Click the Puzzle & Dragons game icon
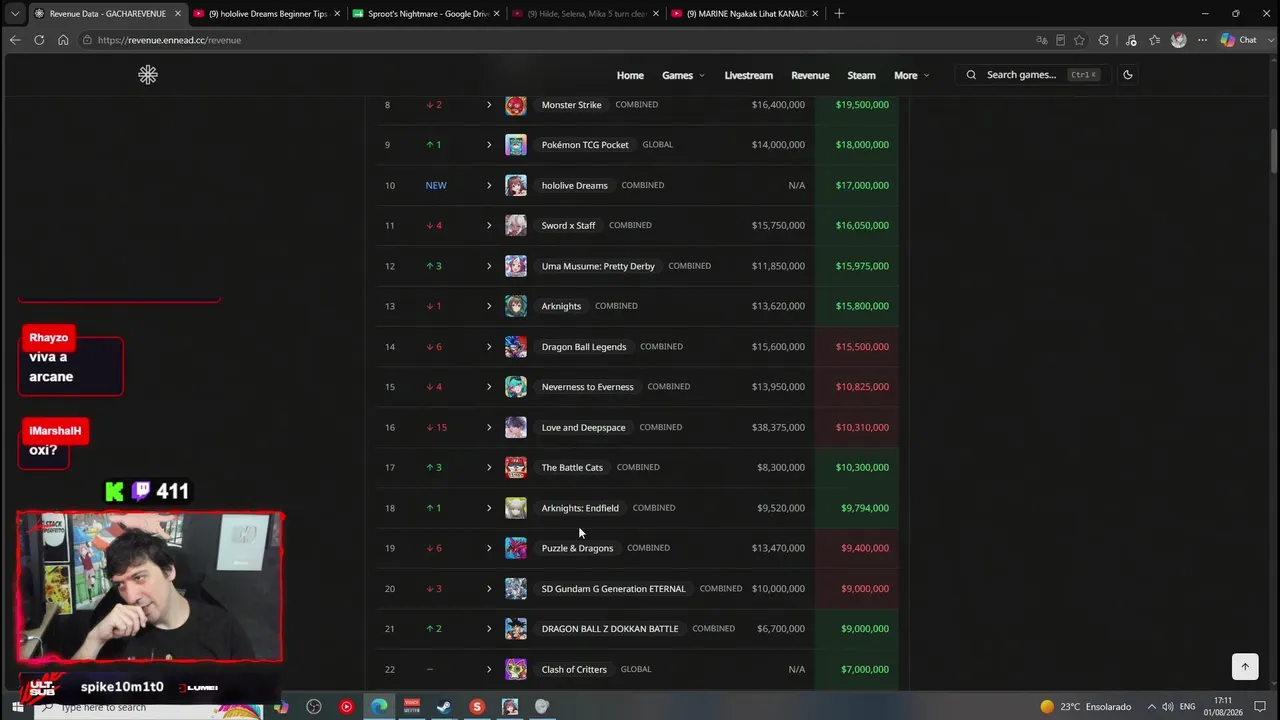Screen dimensions: 1280x720 pyautogui.click(x=516, y=548)
